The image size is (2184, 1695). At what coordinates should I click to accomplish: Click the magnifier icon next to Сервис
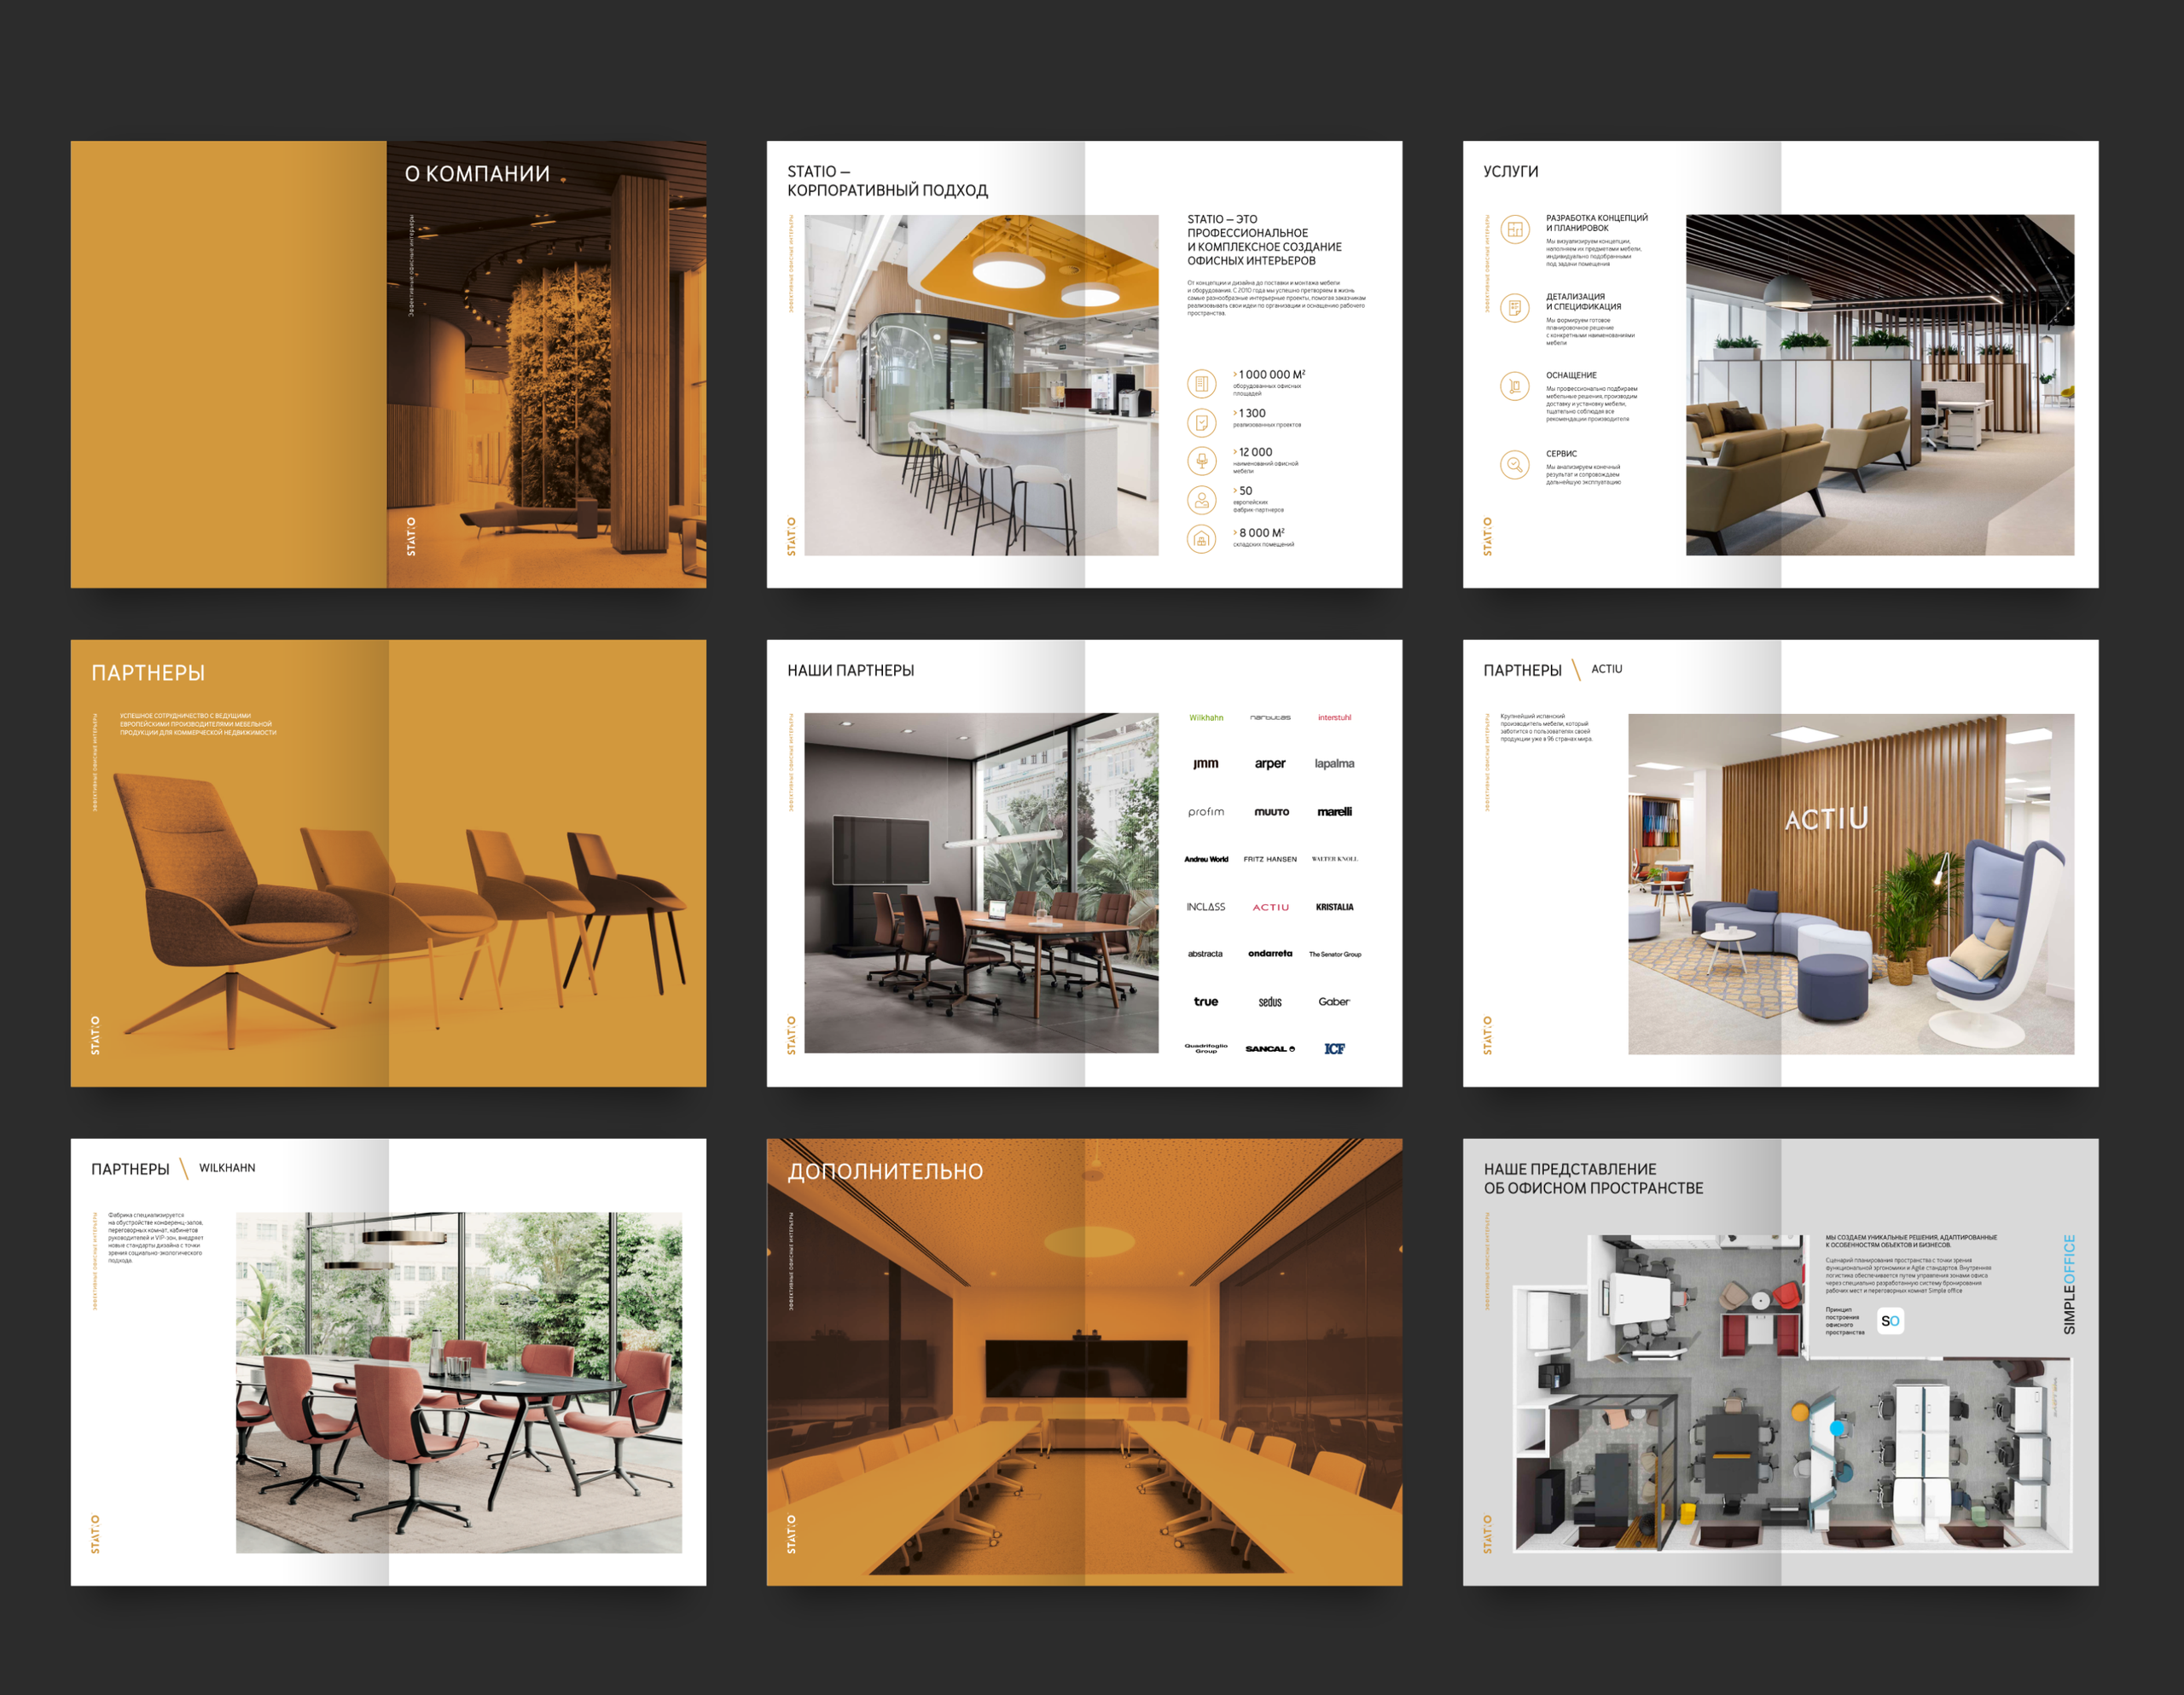point(1514,465)
